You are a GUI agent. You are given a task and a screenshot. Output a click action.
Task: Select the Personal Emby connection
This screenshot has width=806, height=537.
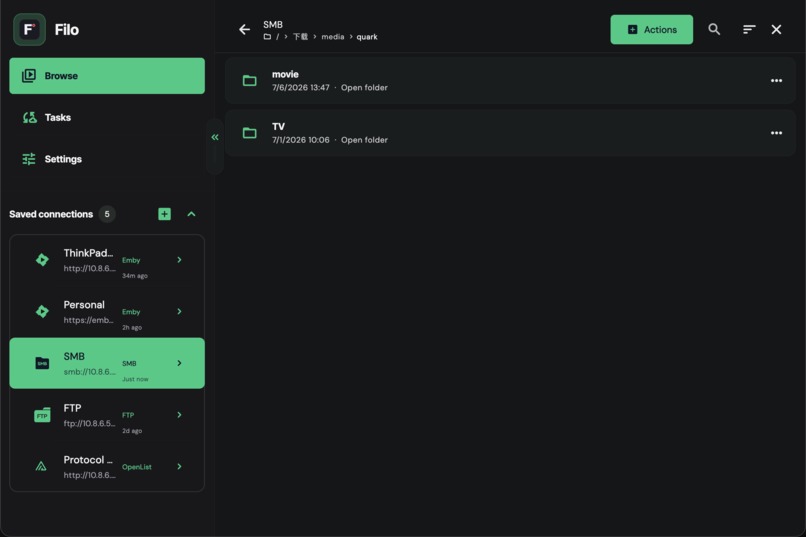(x=107, y=311)
